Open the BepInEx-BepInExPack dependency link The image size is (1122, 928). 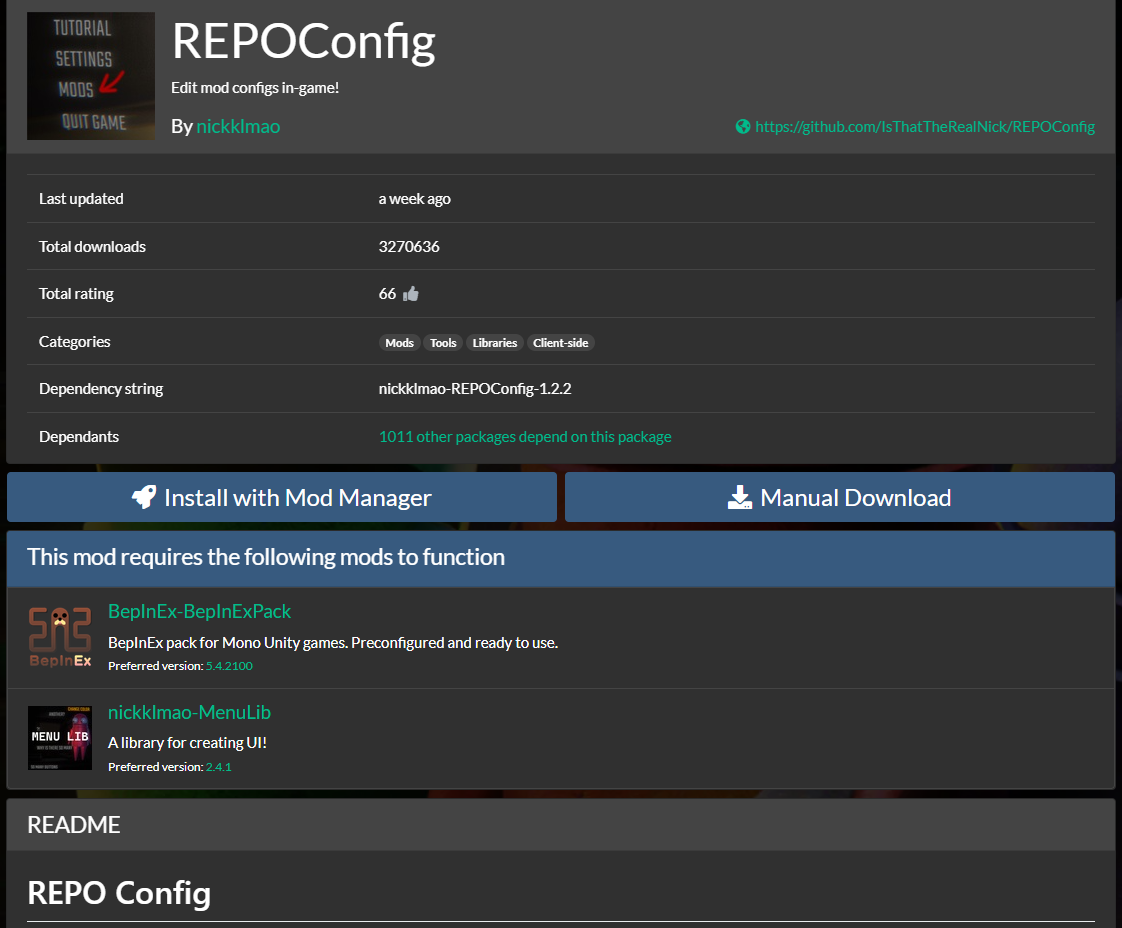[x=200, y=611]
